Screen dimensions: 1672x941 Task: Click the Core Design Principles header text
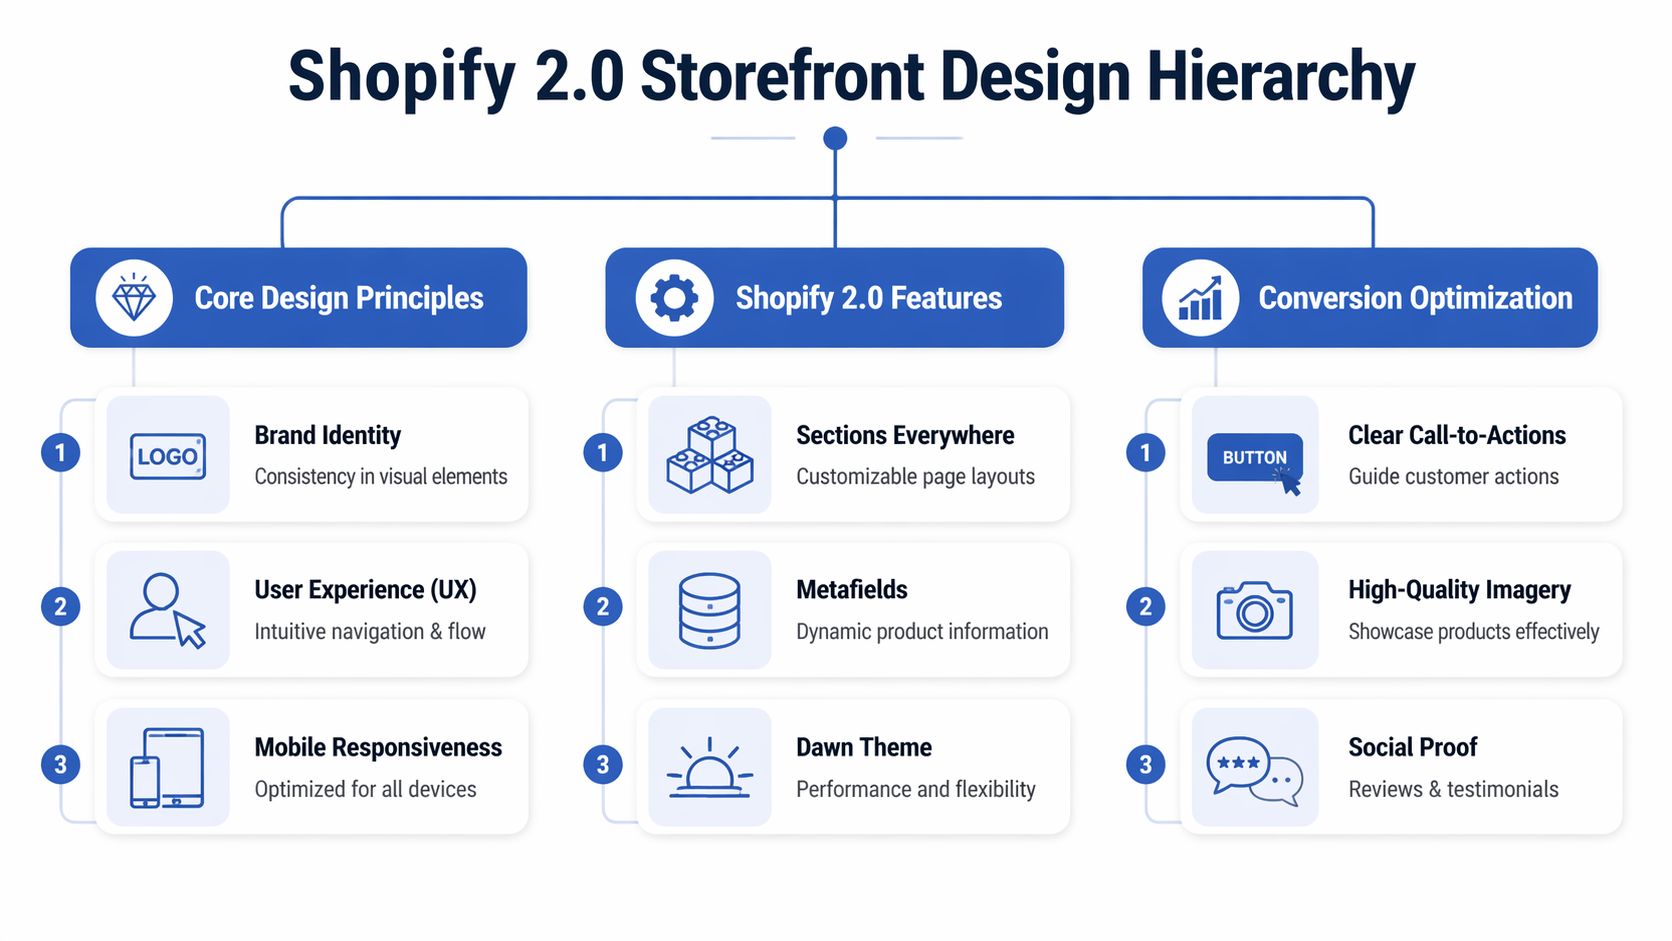[338, 298]
